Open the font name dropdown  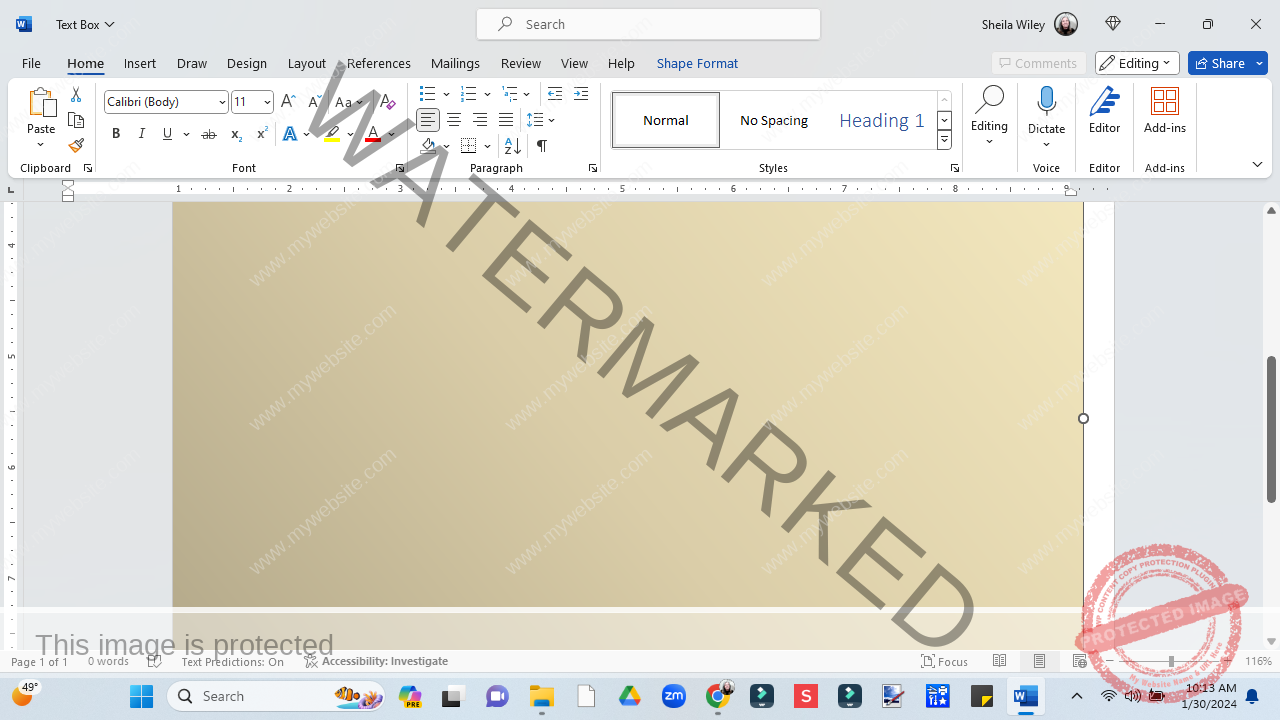(222, 102)
